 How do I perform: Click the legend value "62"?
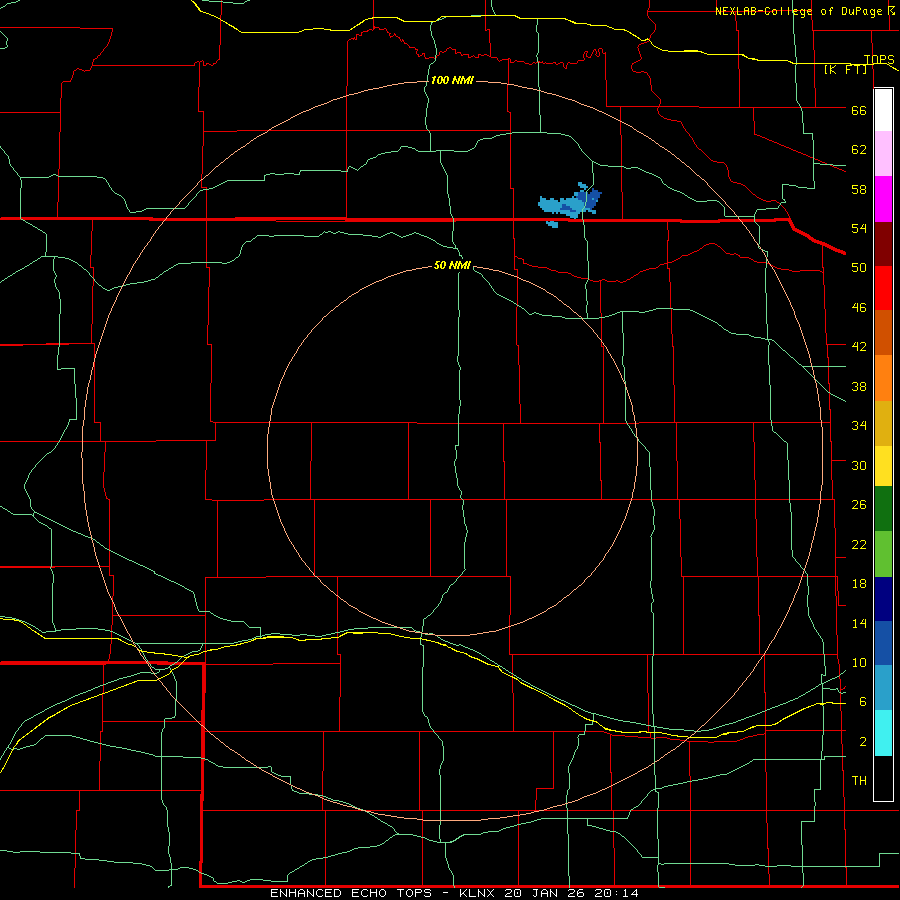pos(859,150)
